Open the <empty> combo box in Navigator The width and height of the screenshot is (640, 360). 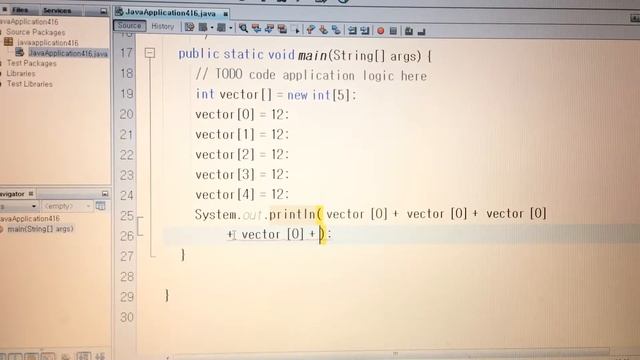click(x=67, y=206)
